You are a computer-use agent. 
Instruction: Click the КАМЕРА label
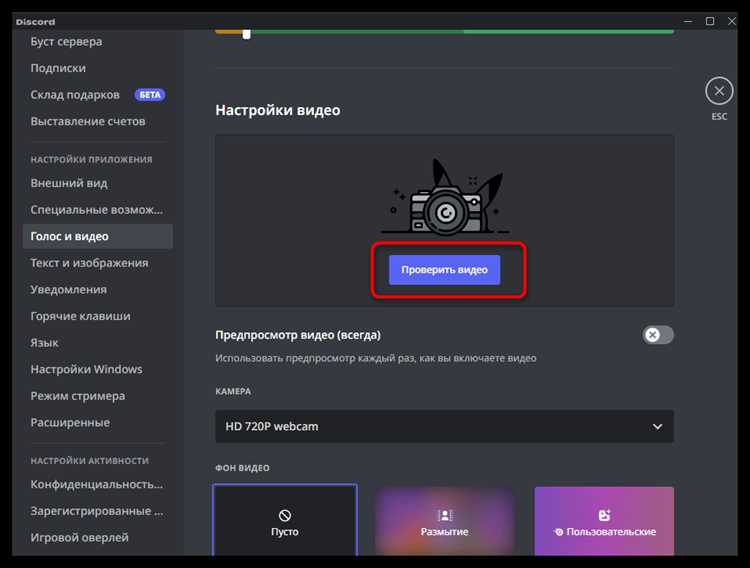233,391
